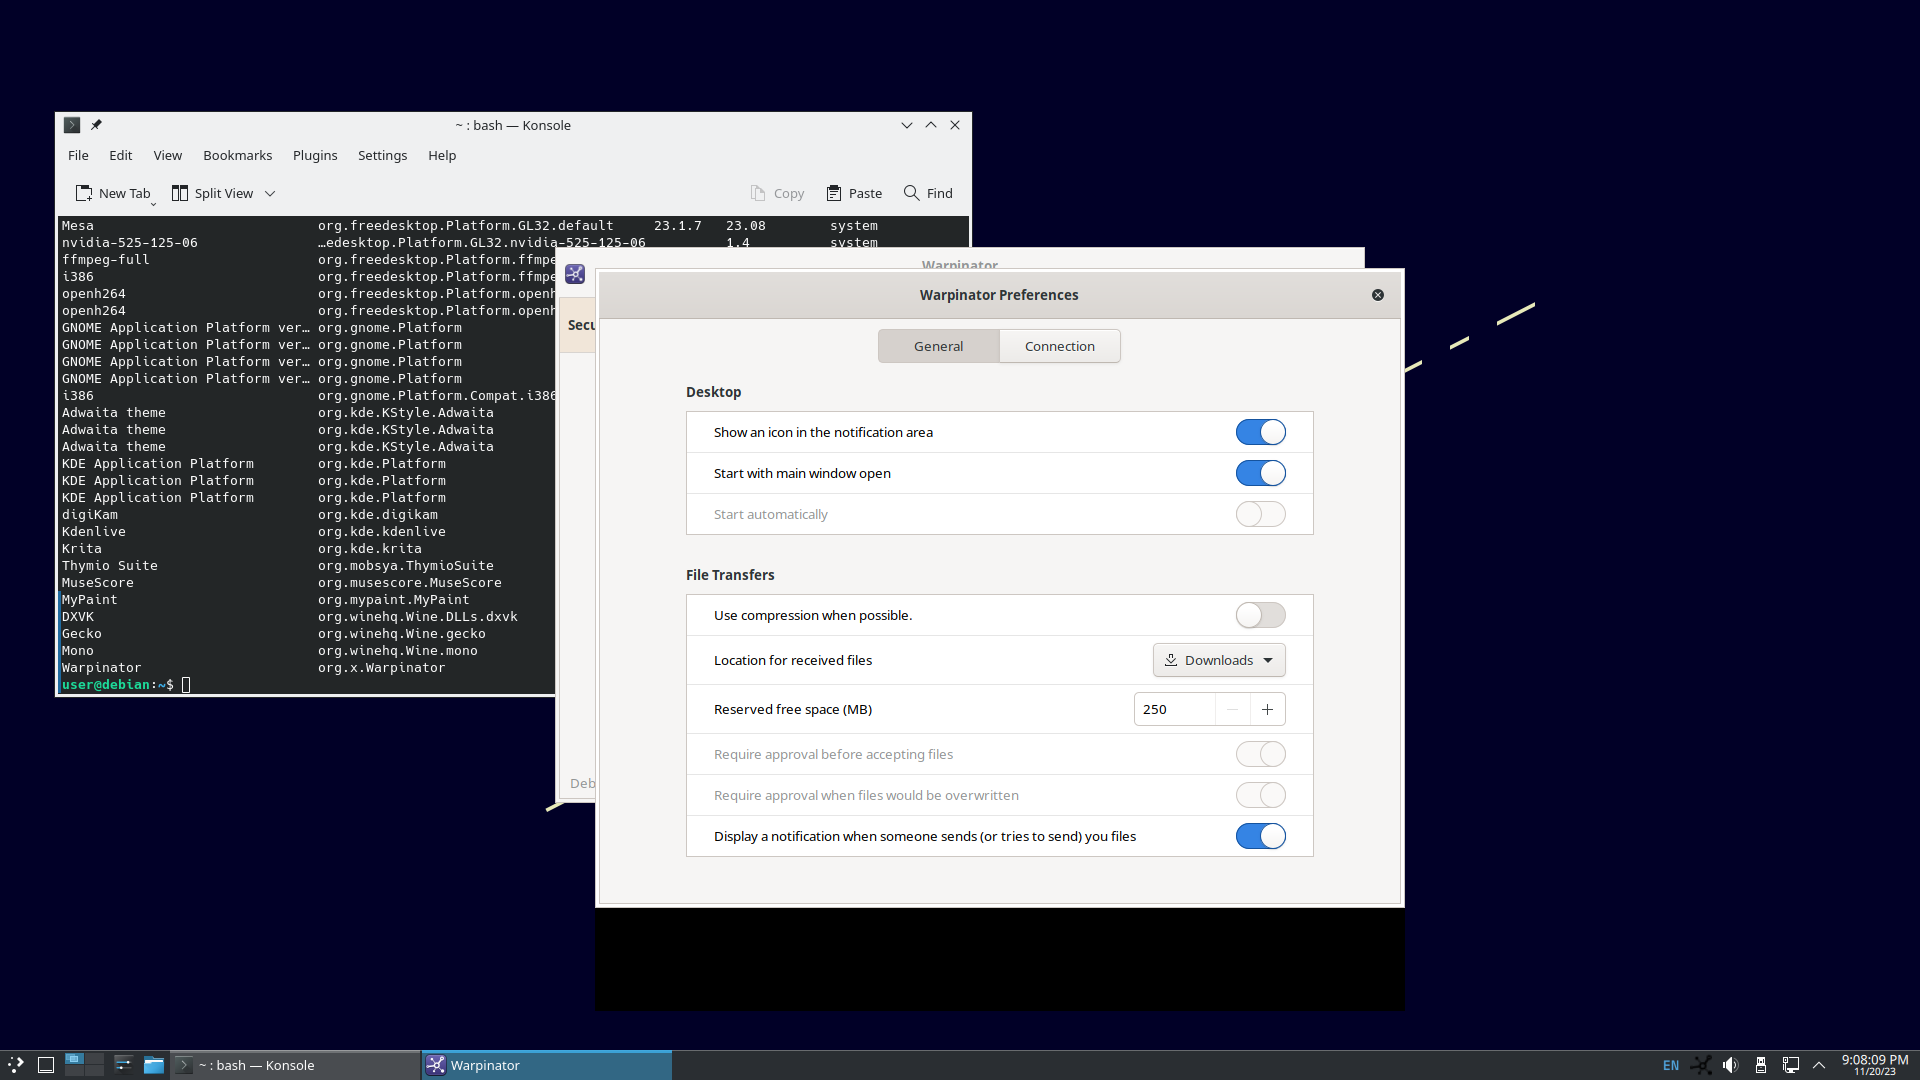
Task: Open the file manager folder icon in the taskbar
Action: point(153,1065)
